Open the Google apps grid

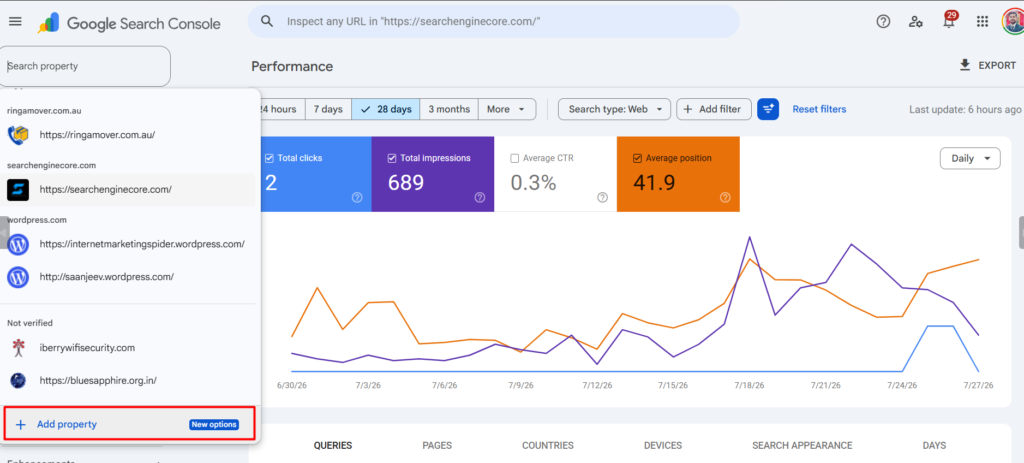point(982,22)
